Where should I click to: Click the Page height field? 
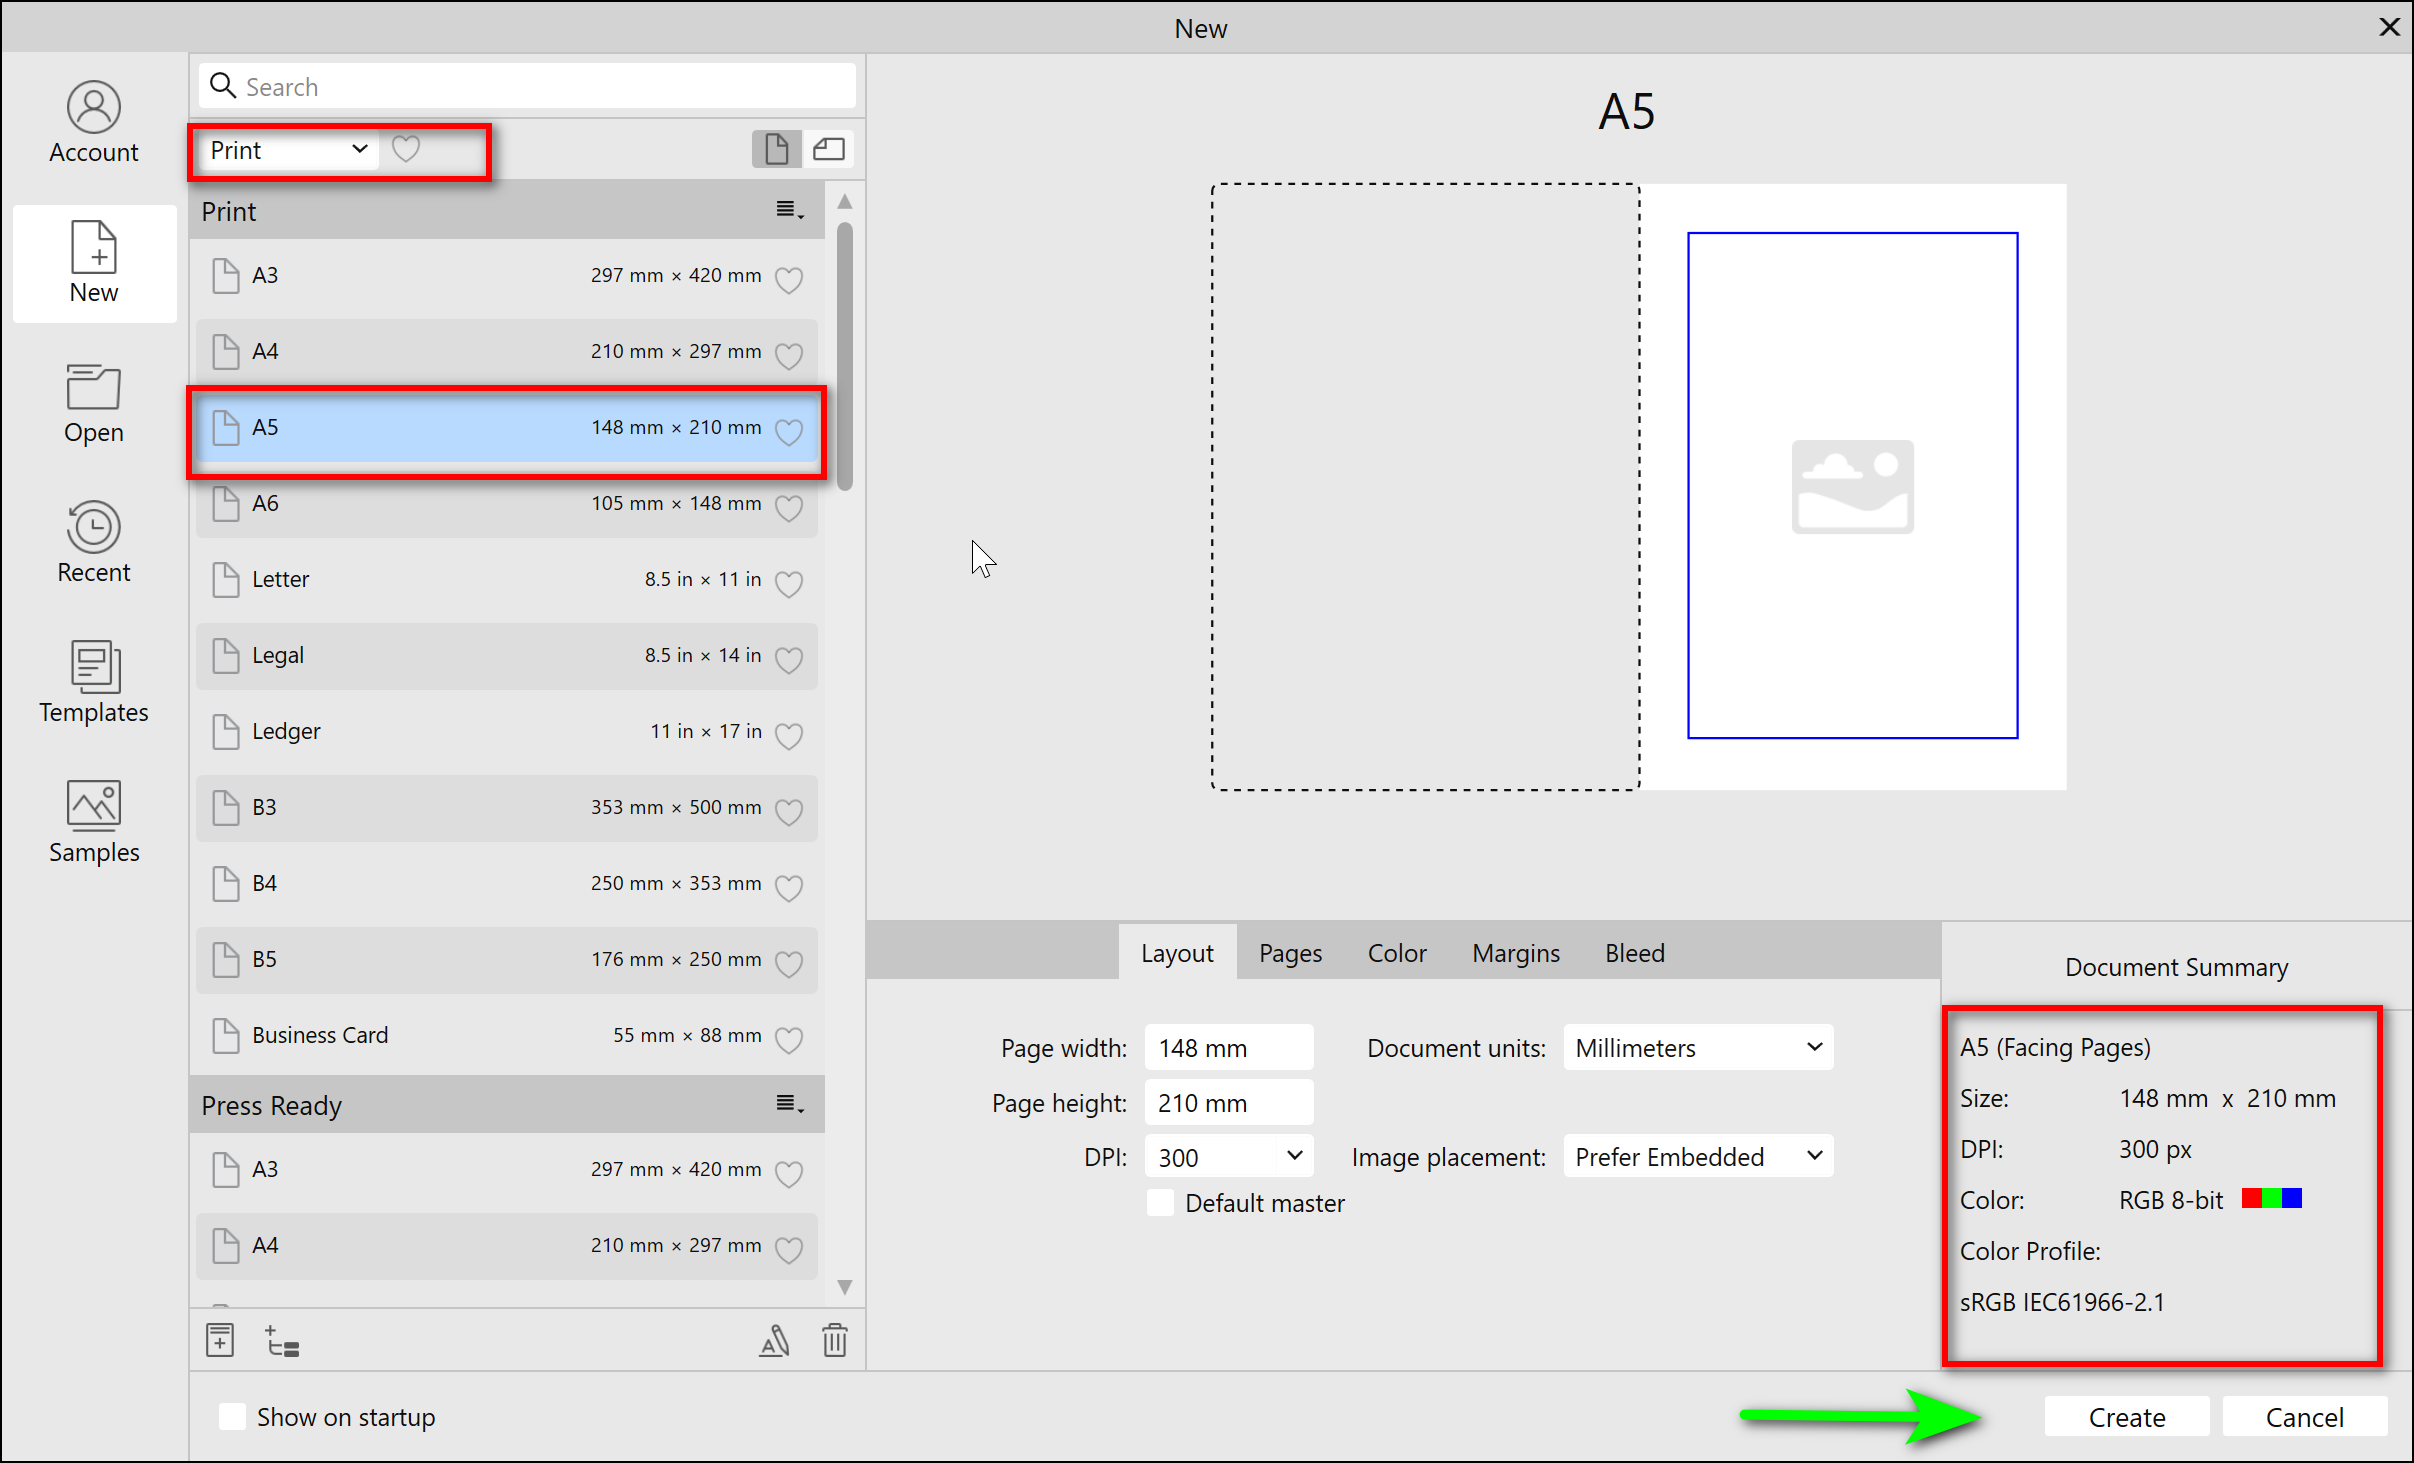[1228, 1102]
